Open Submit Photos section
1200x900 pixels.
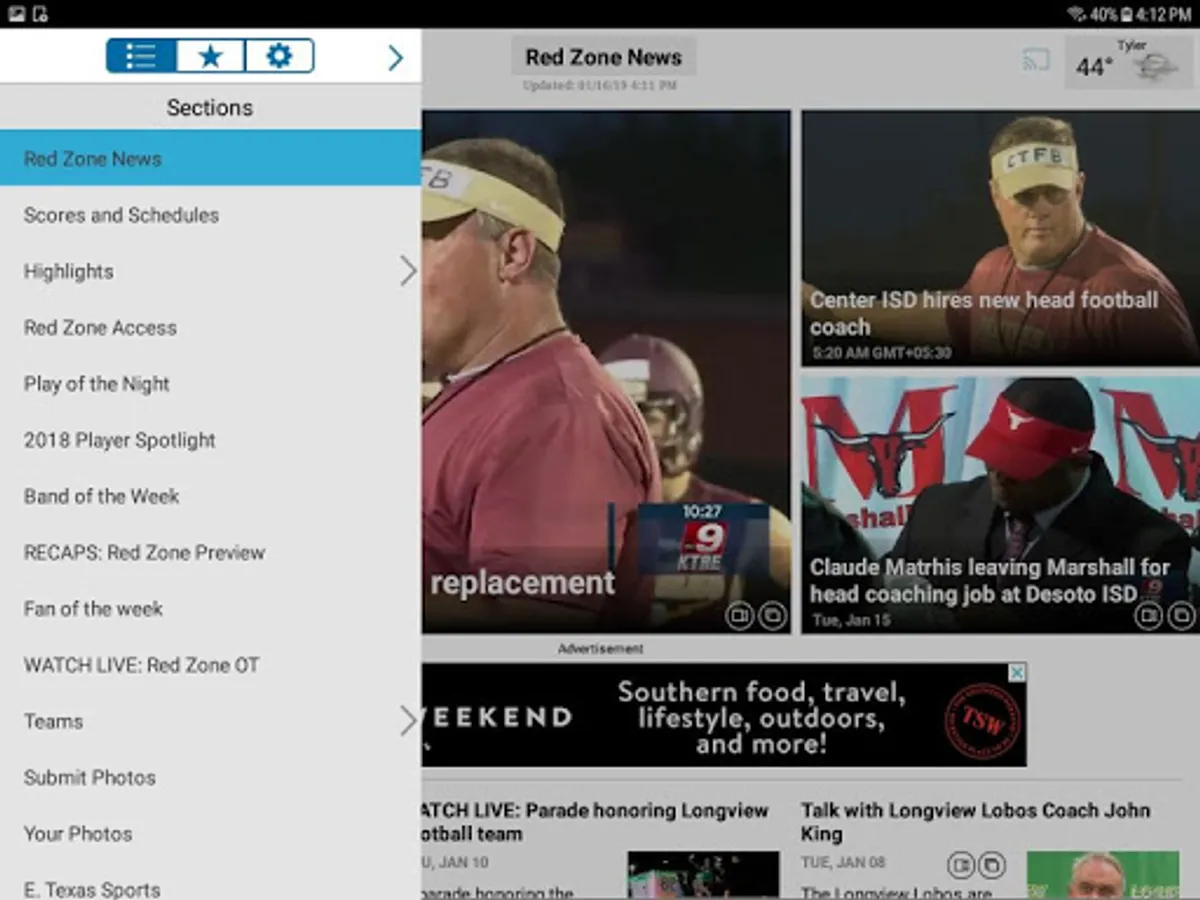[210, 777]
